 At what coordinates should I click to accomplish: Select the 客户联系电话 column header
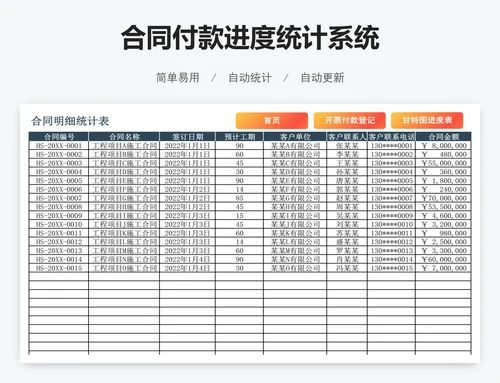[392, 136]
